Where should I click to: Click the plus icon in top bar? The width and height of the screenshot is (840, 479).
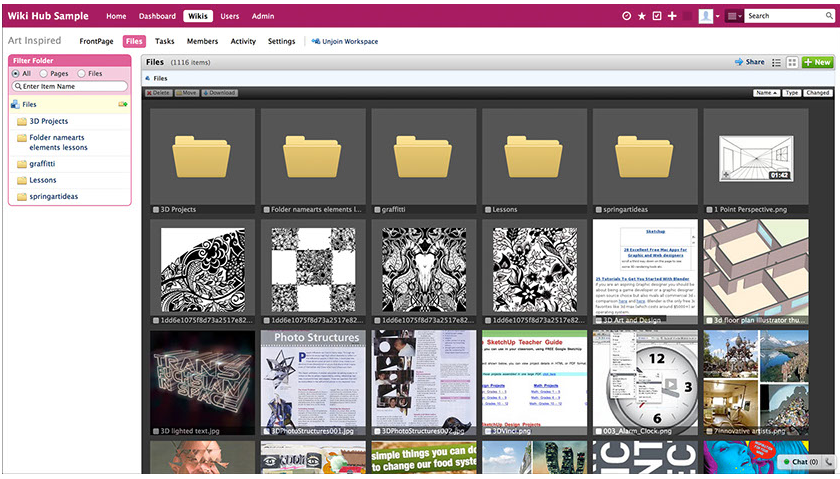tap(672, 16)
